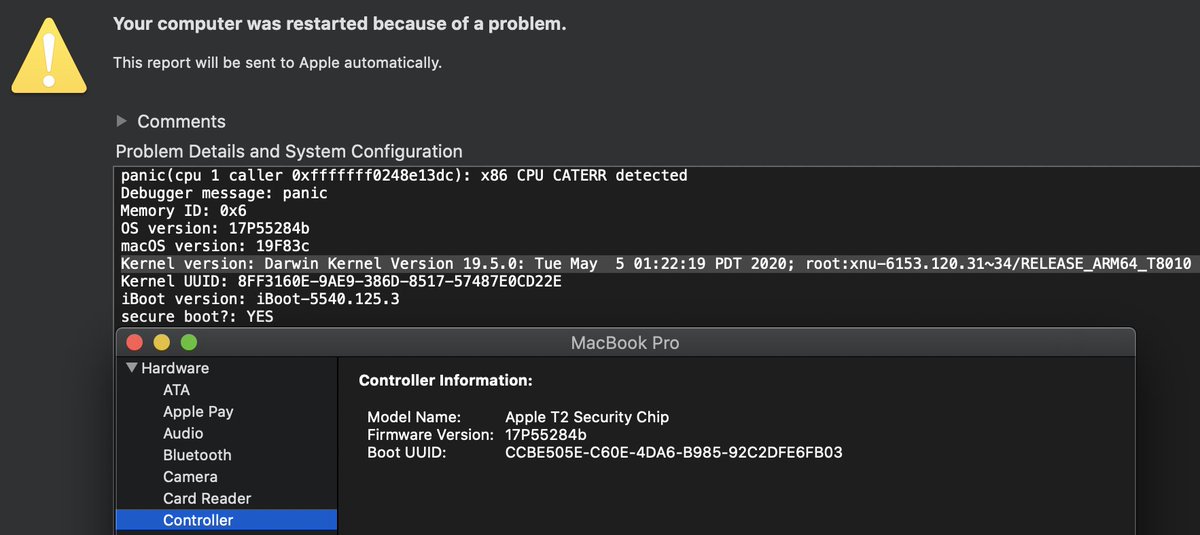The height and width of the screenshot is (535, 1200).
Task: Open the Camera hardware entry
Action: [x=190, y=477]
